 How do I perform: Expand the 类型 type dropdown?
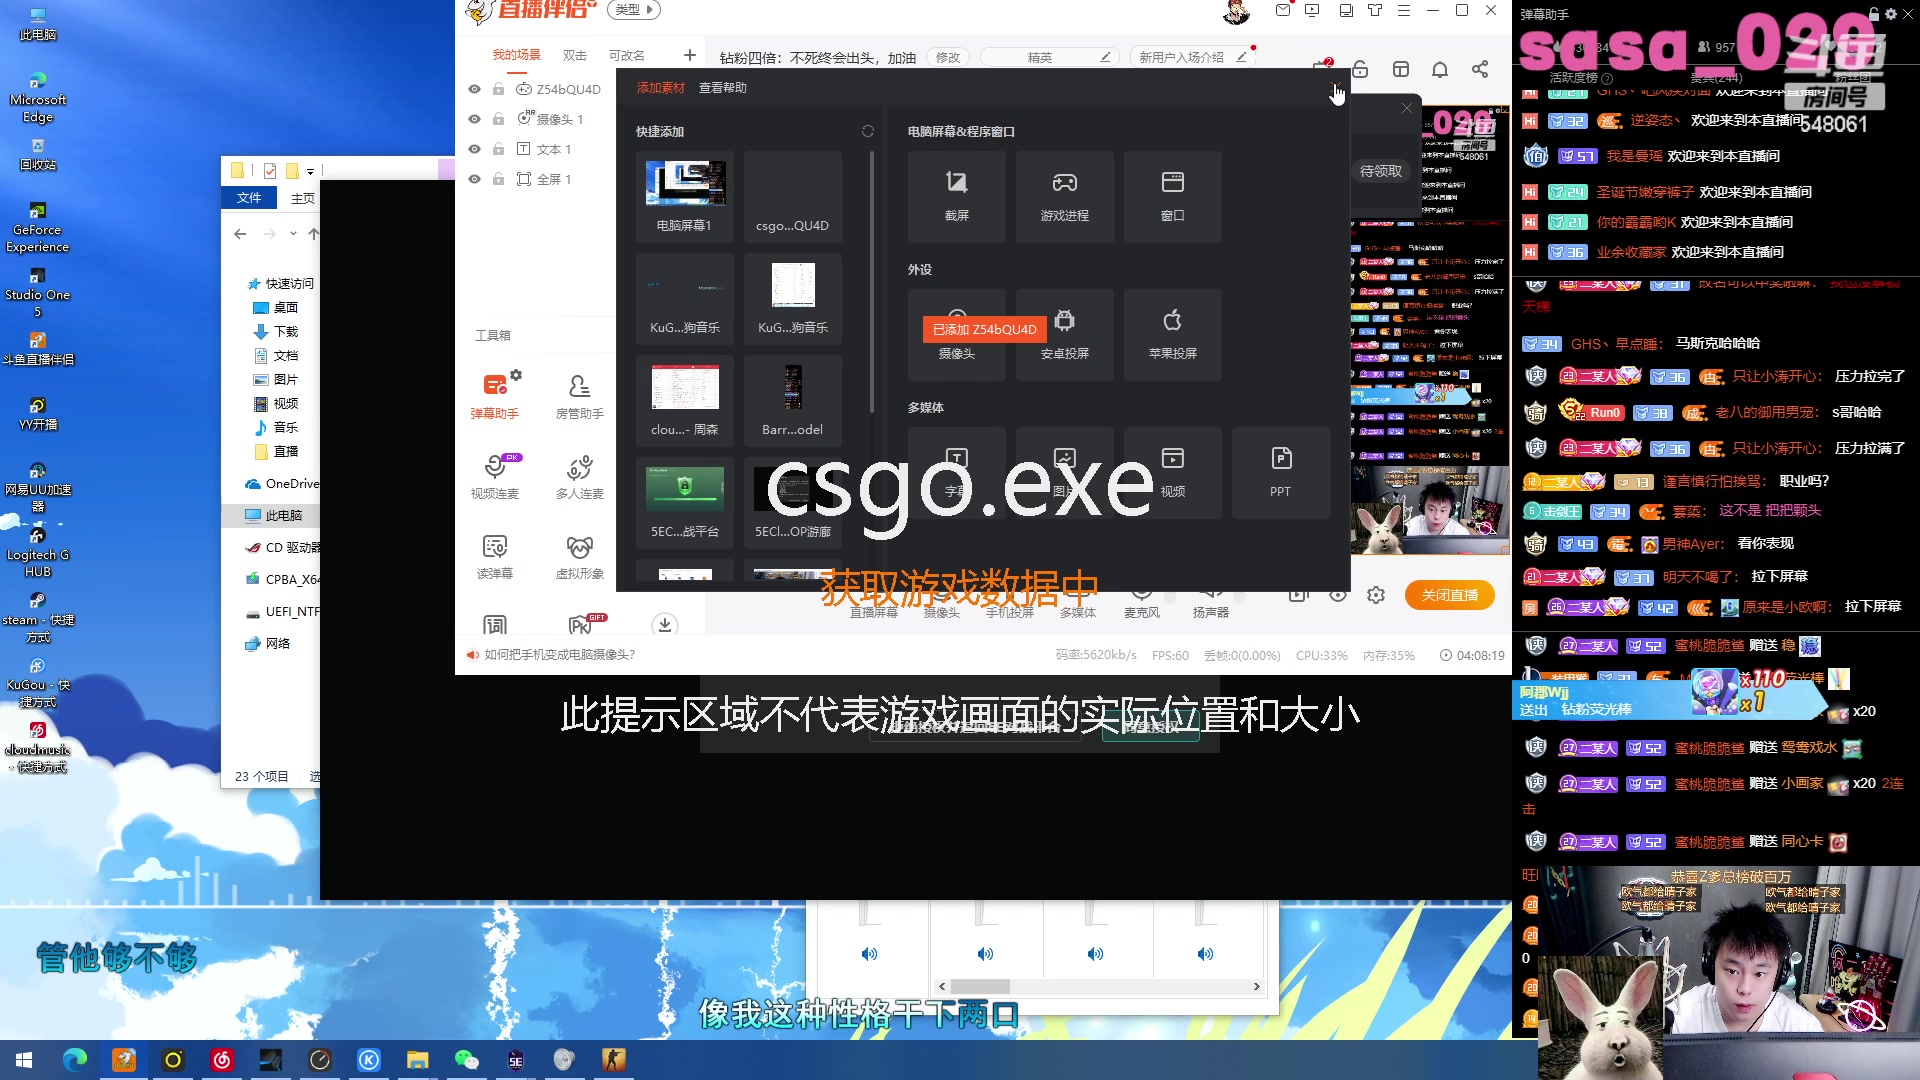[634, 10]
